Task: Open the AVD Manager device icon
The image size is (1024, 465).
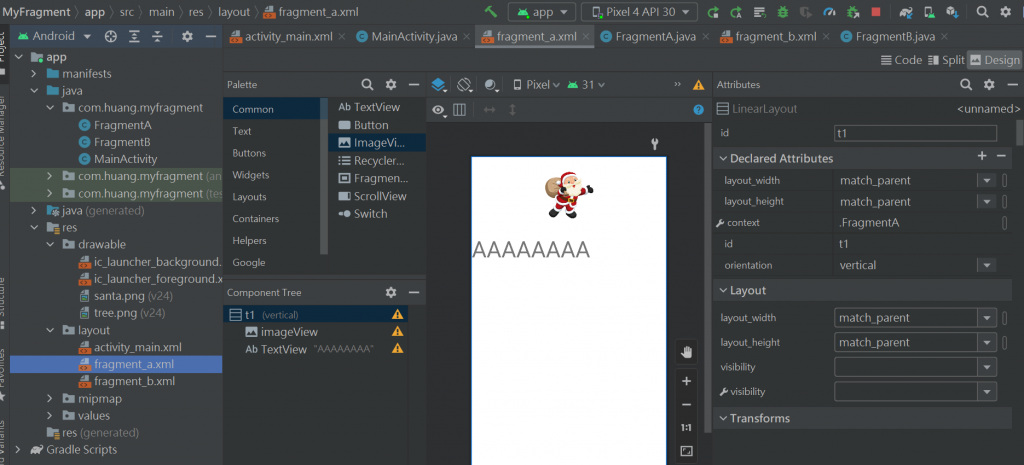Action: [x=929, y=12]
